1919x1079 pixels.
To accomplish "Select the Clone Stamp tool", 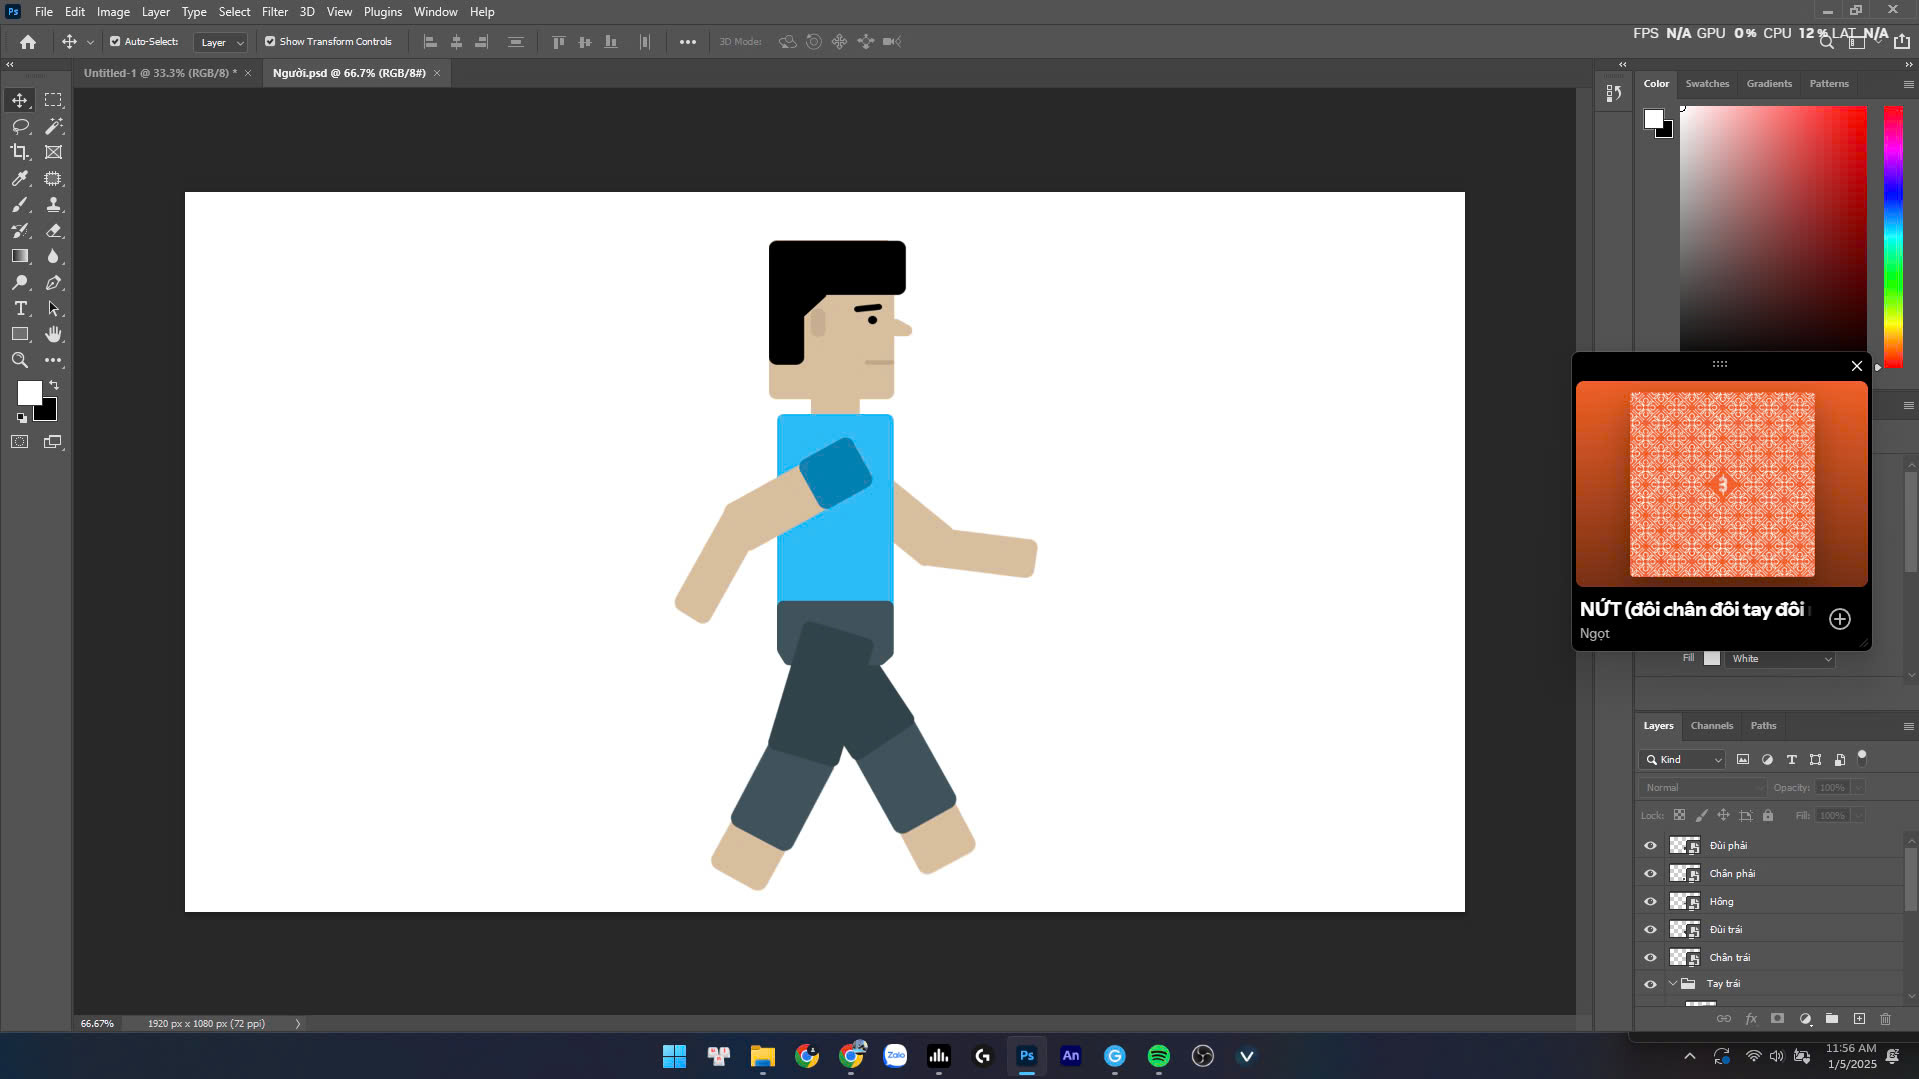I will (x=54, y=204).
